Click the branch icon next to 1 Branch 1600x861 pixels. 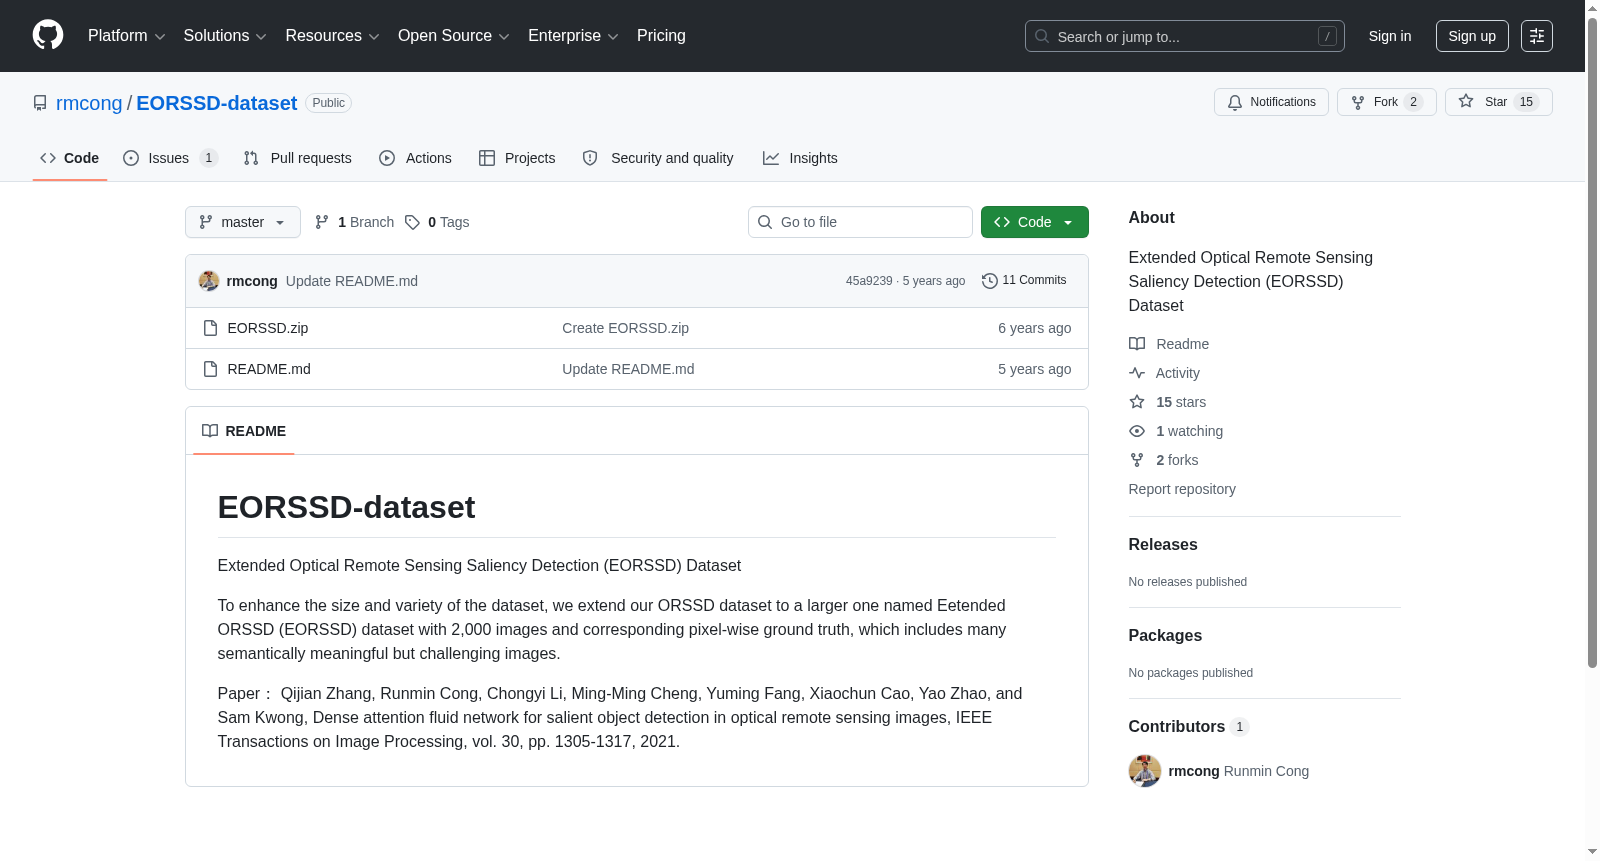click(322, 222)
